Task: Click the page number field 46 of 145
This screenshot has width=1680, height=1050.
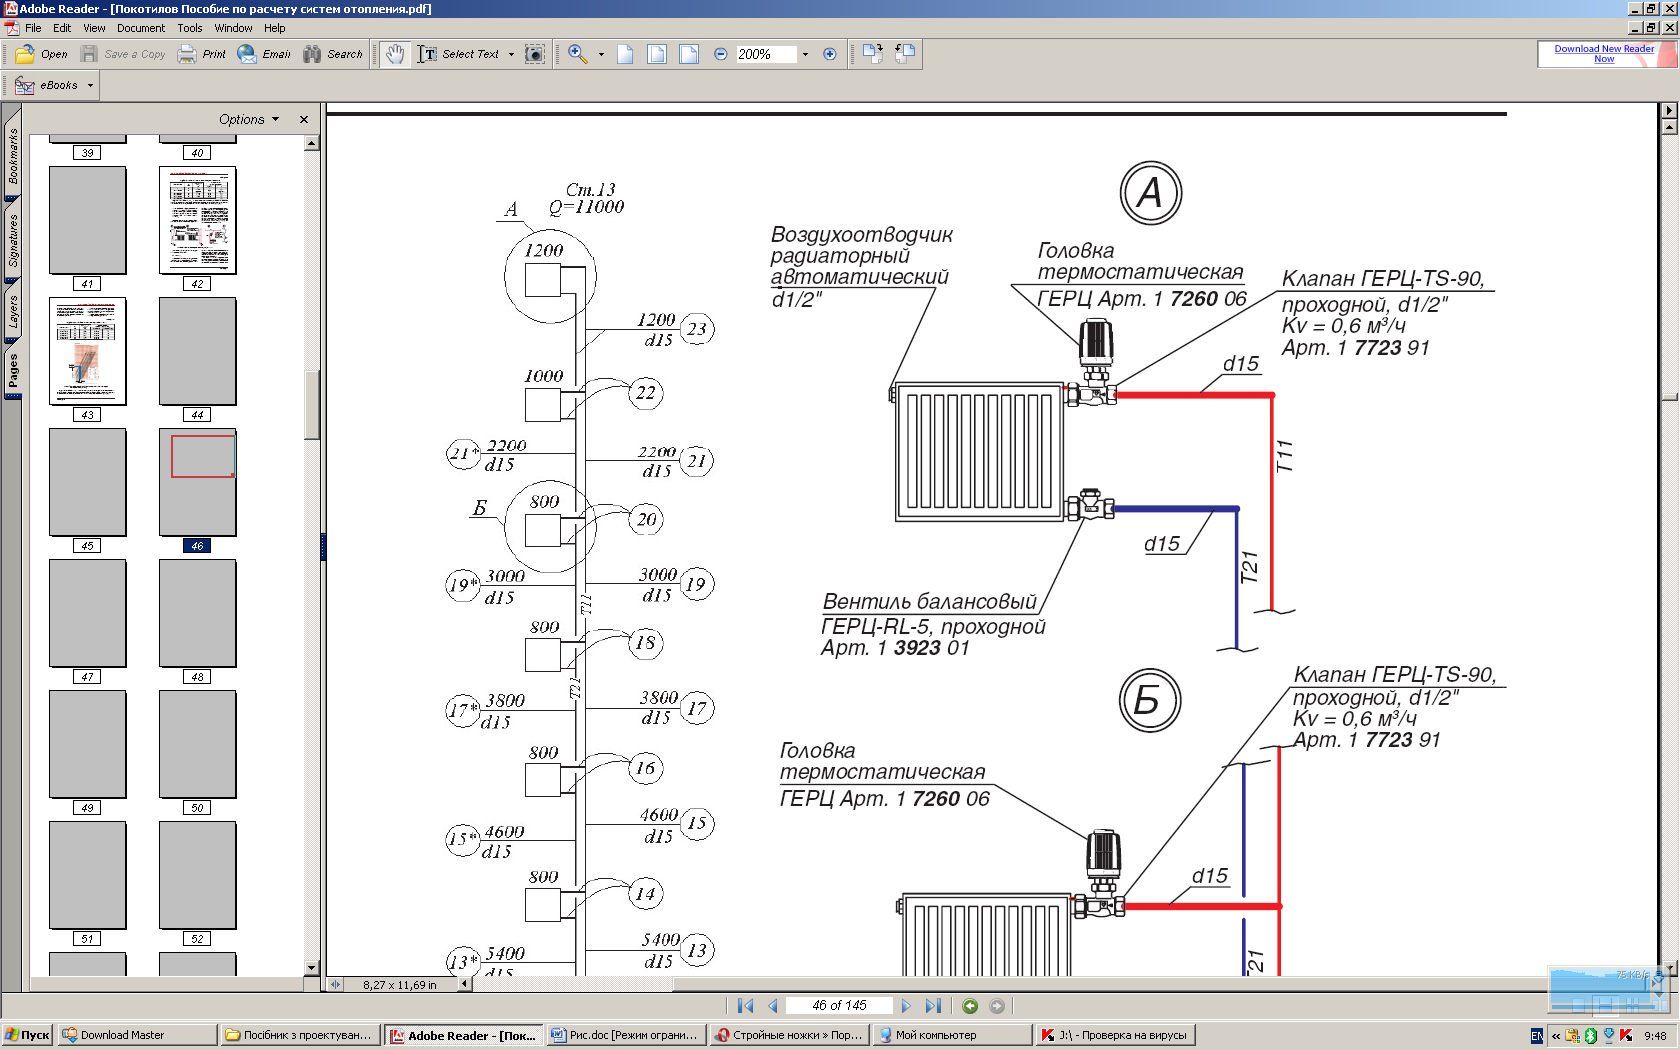Action: pos(839,1006)
